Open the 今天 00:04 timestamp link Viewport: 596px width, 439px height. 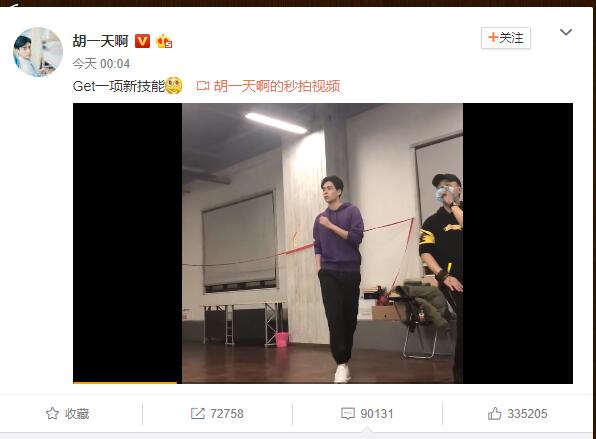(101, 63)
